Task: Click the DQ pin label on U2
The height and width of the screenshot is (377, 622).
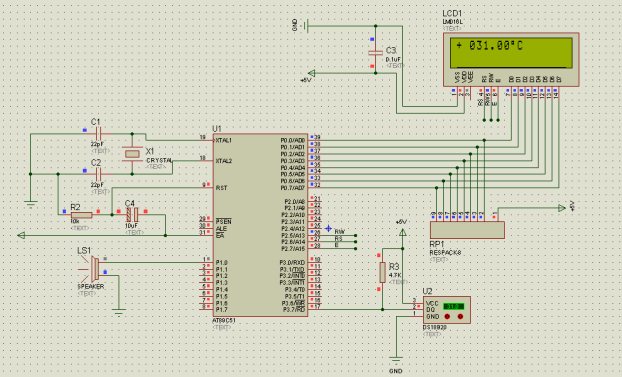Action: (x=430, y=310)
